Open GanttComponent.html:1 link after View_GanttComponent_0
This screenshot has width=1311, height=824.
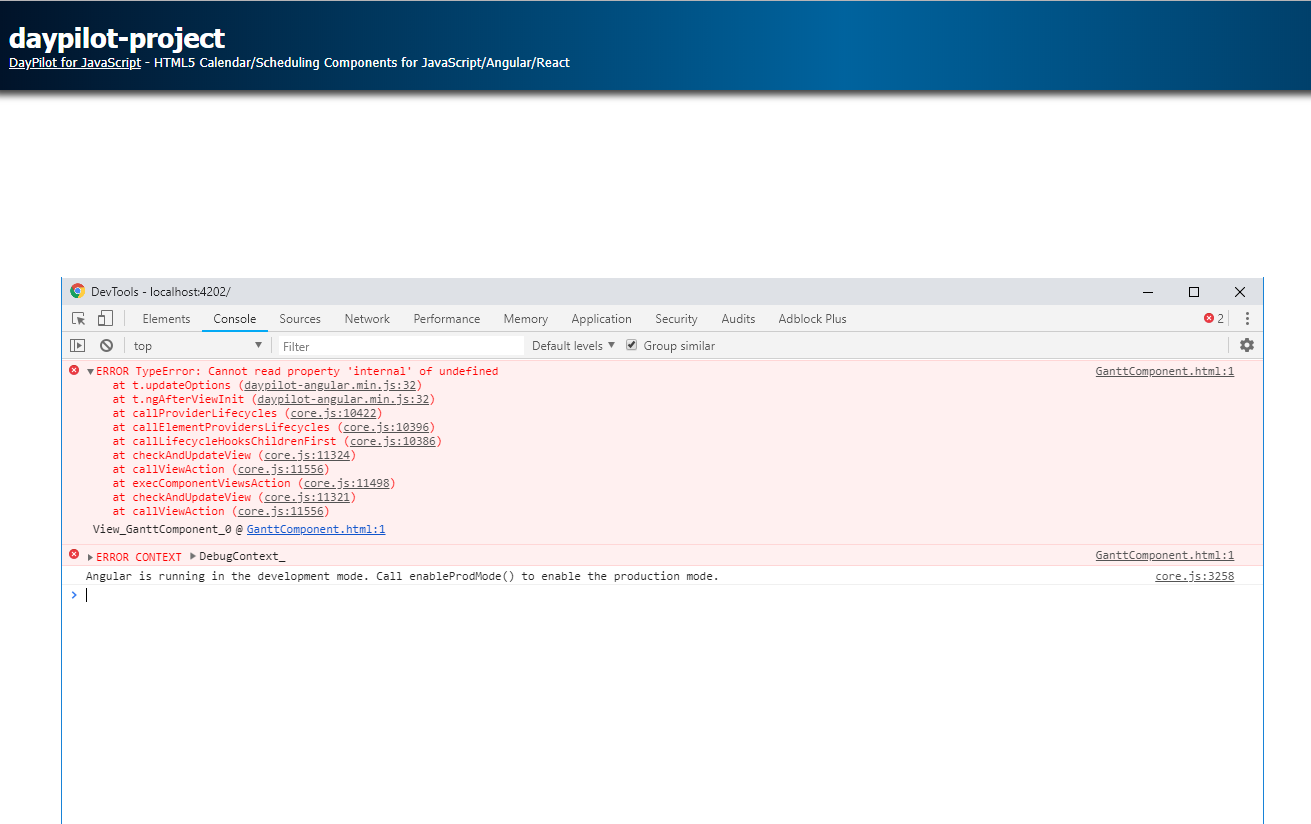pyautogui.click(x=316, y=529)
